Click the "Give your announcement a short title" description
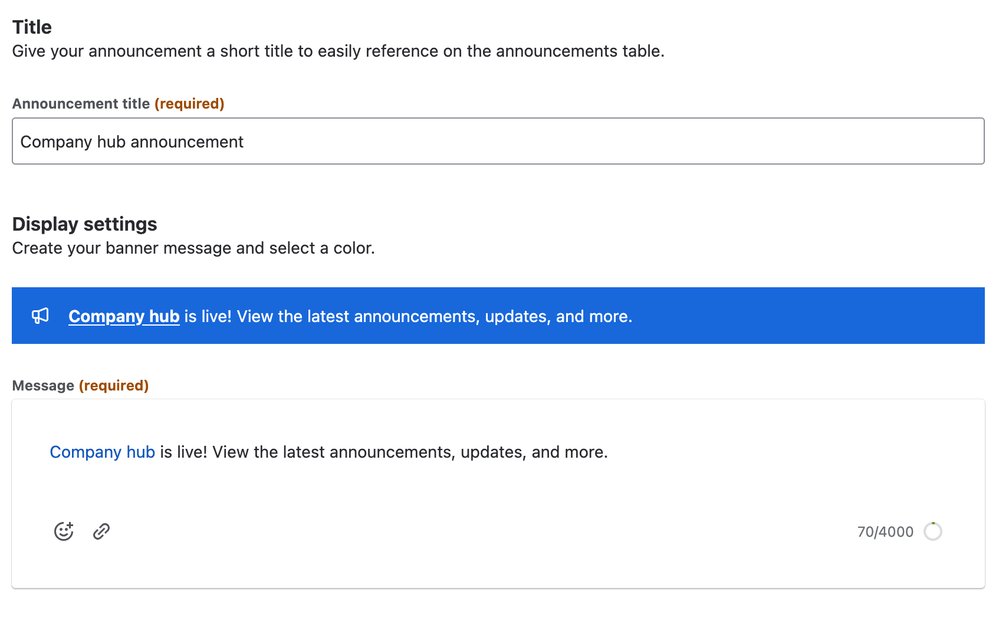The image size is (999, 617). 338,51
